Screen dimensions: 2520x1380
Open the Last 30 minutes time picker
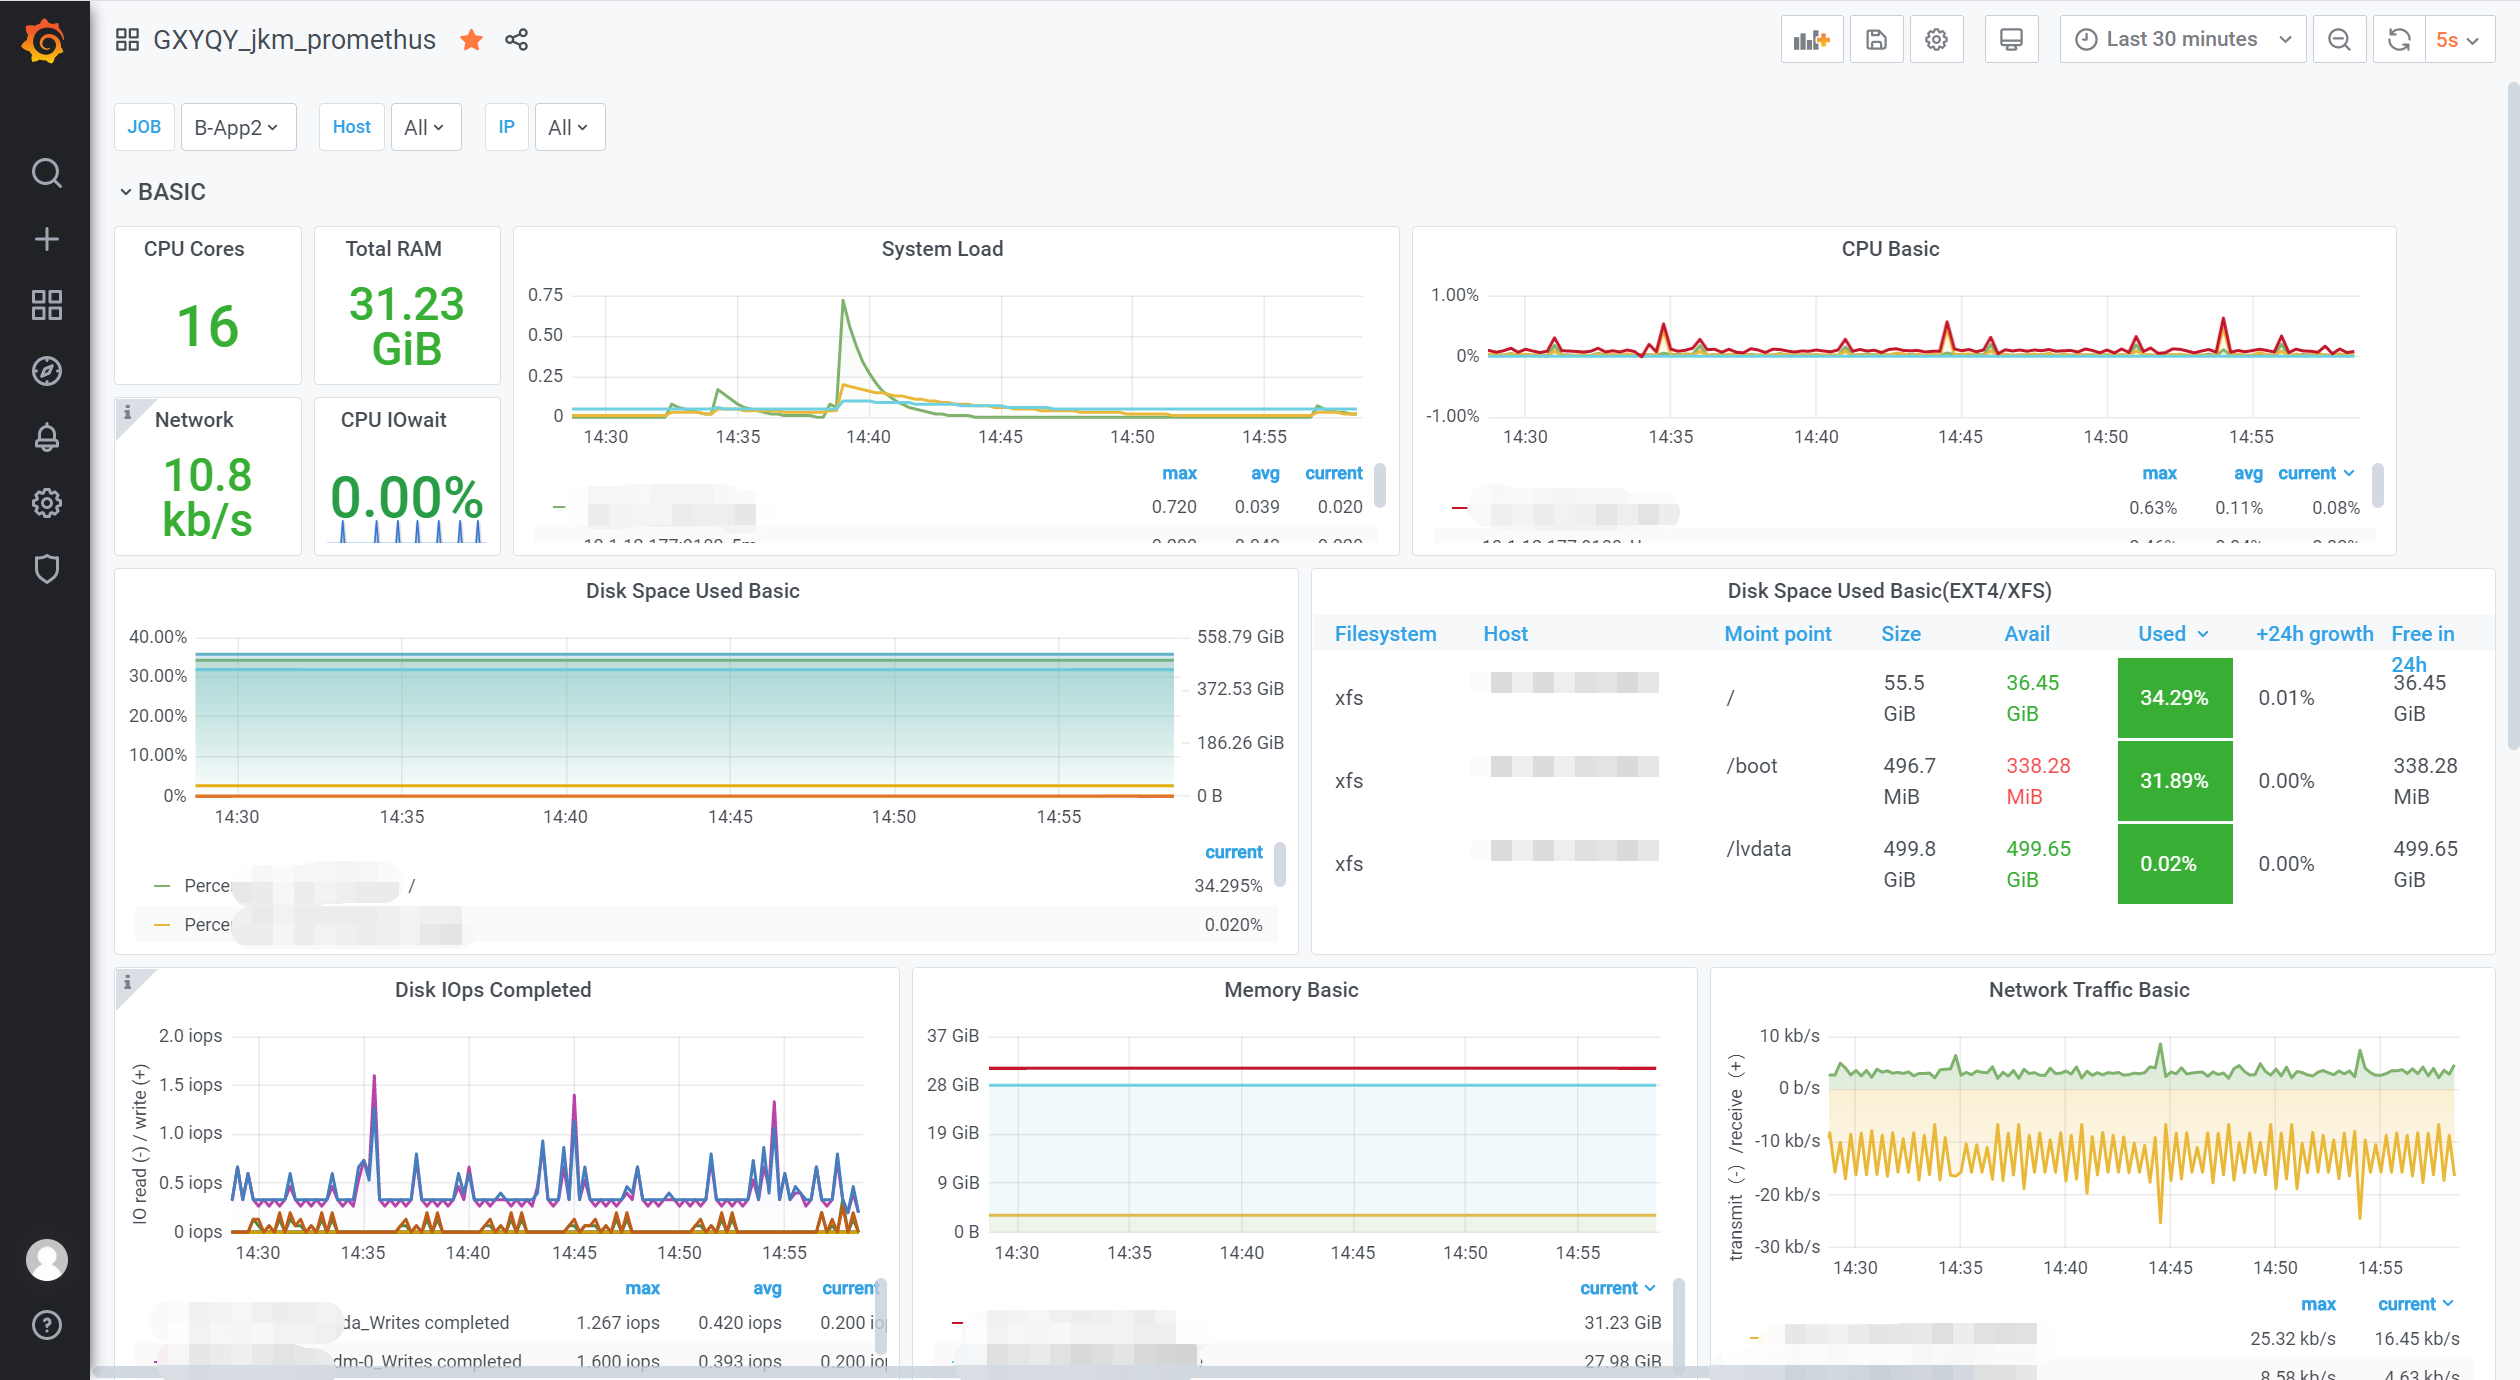2182,40
